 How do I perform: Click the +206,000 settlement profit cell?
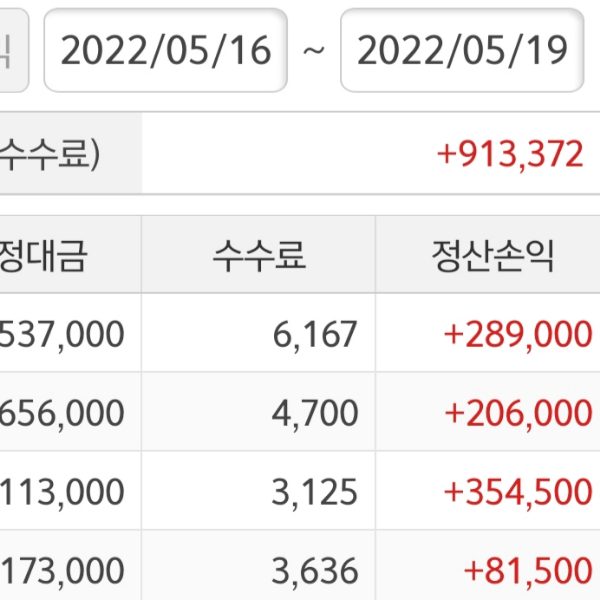(x=517, y=412)
